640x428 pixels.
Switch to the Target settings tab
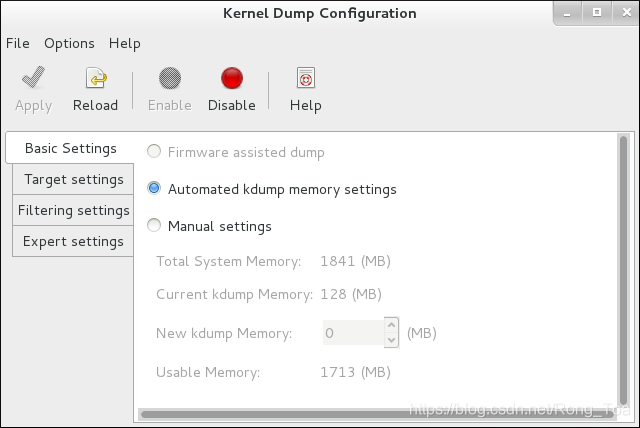tap(73, 179)
